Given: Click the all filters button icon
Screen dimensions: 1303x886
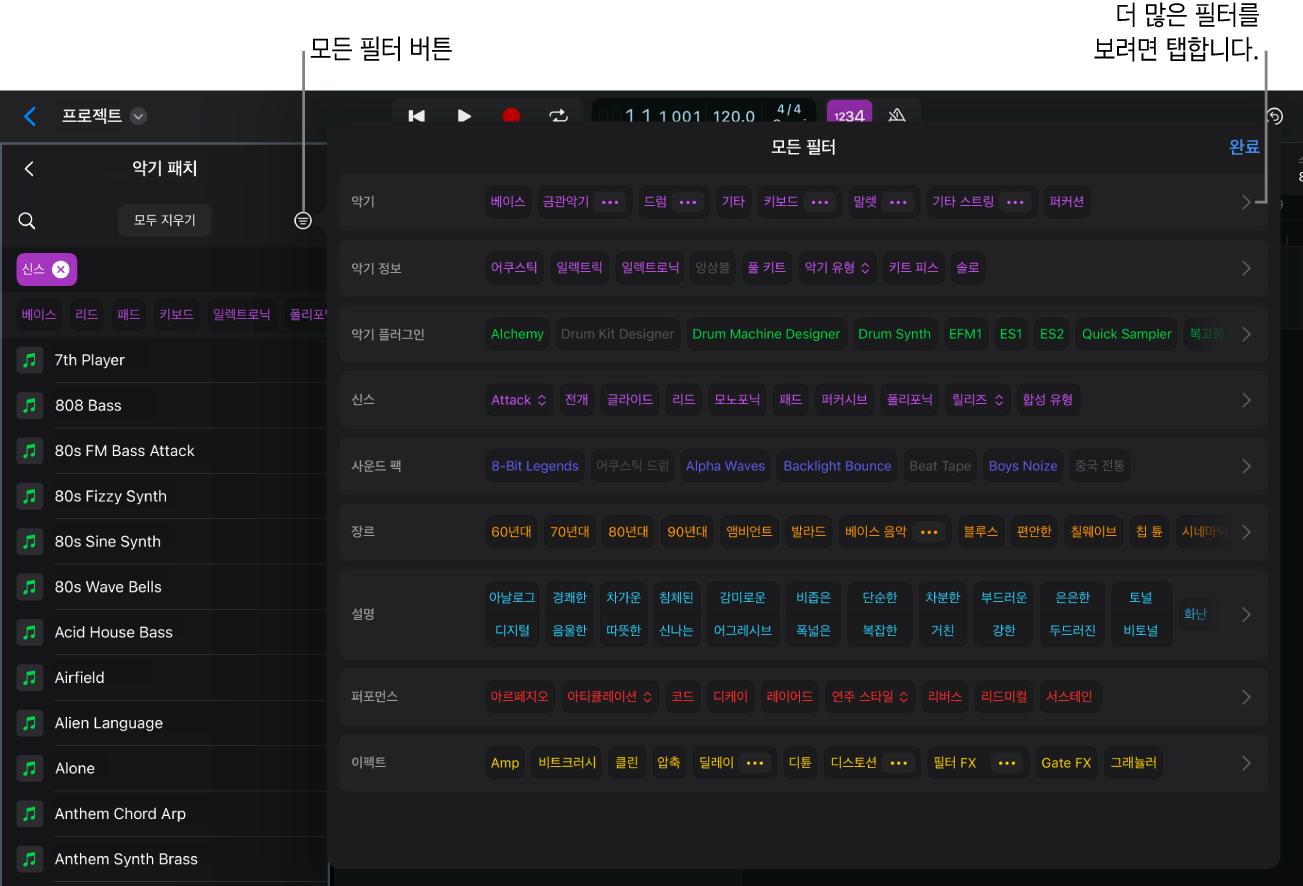Looking at the screenshot, I should point(303,221).
